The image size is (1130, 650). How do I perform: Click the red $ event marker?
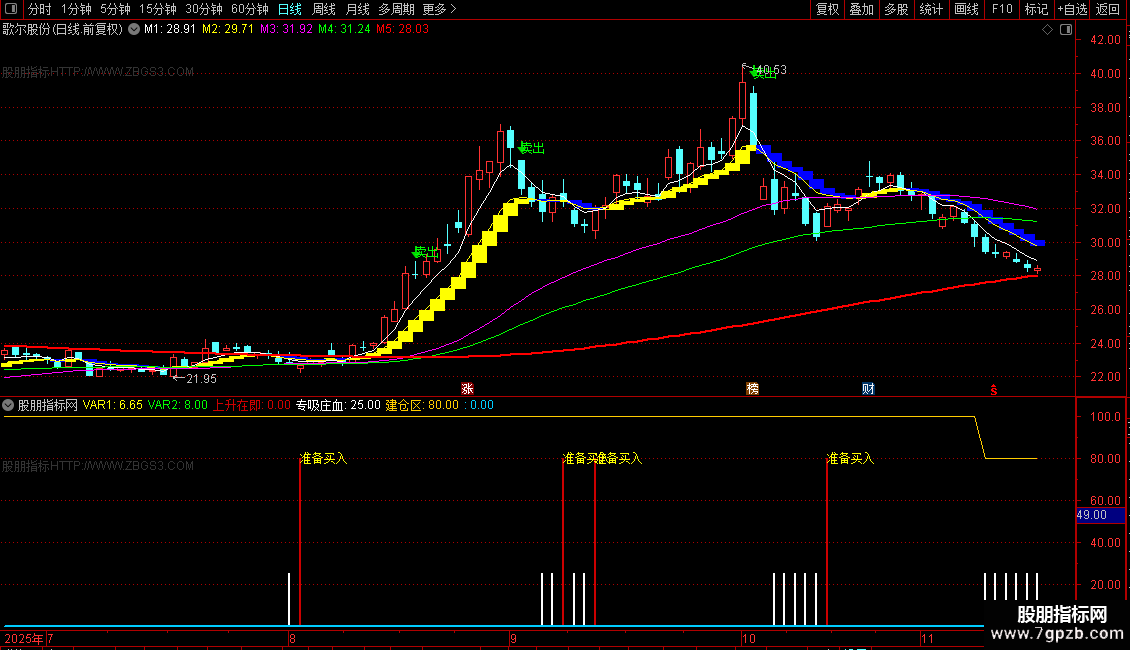click(x=994, y=389)
